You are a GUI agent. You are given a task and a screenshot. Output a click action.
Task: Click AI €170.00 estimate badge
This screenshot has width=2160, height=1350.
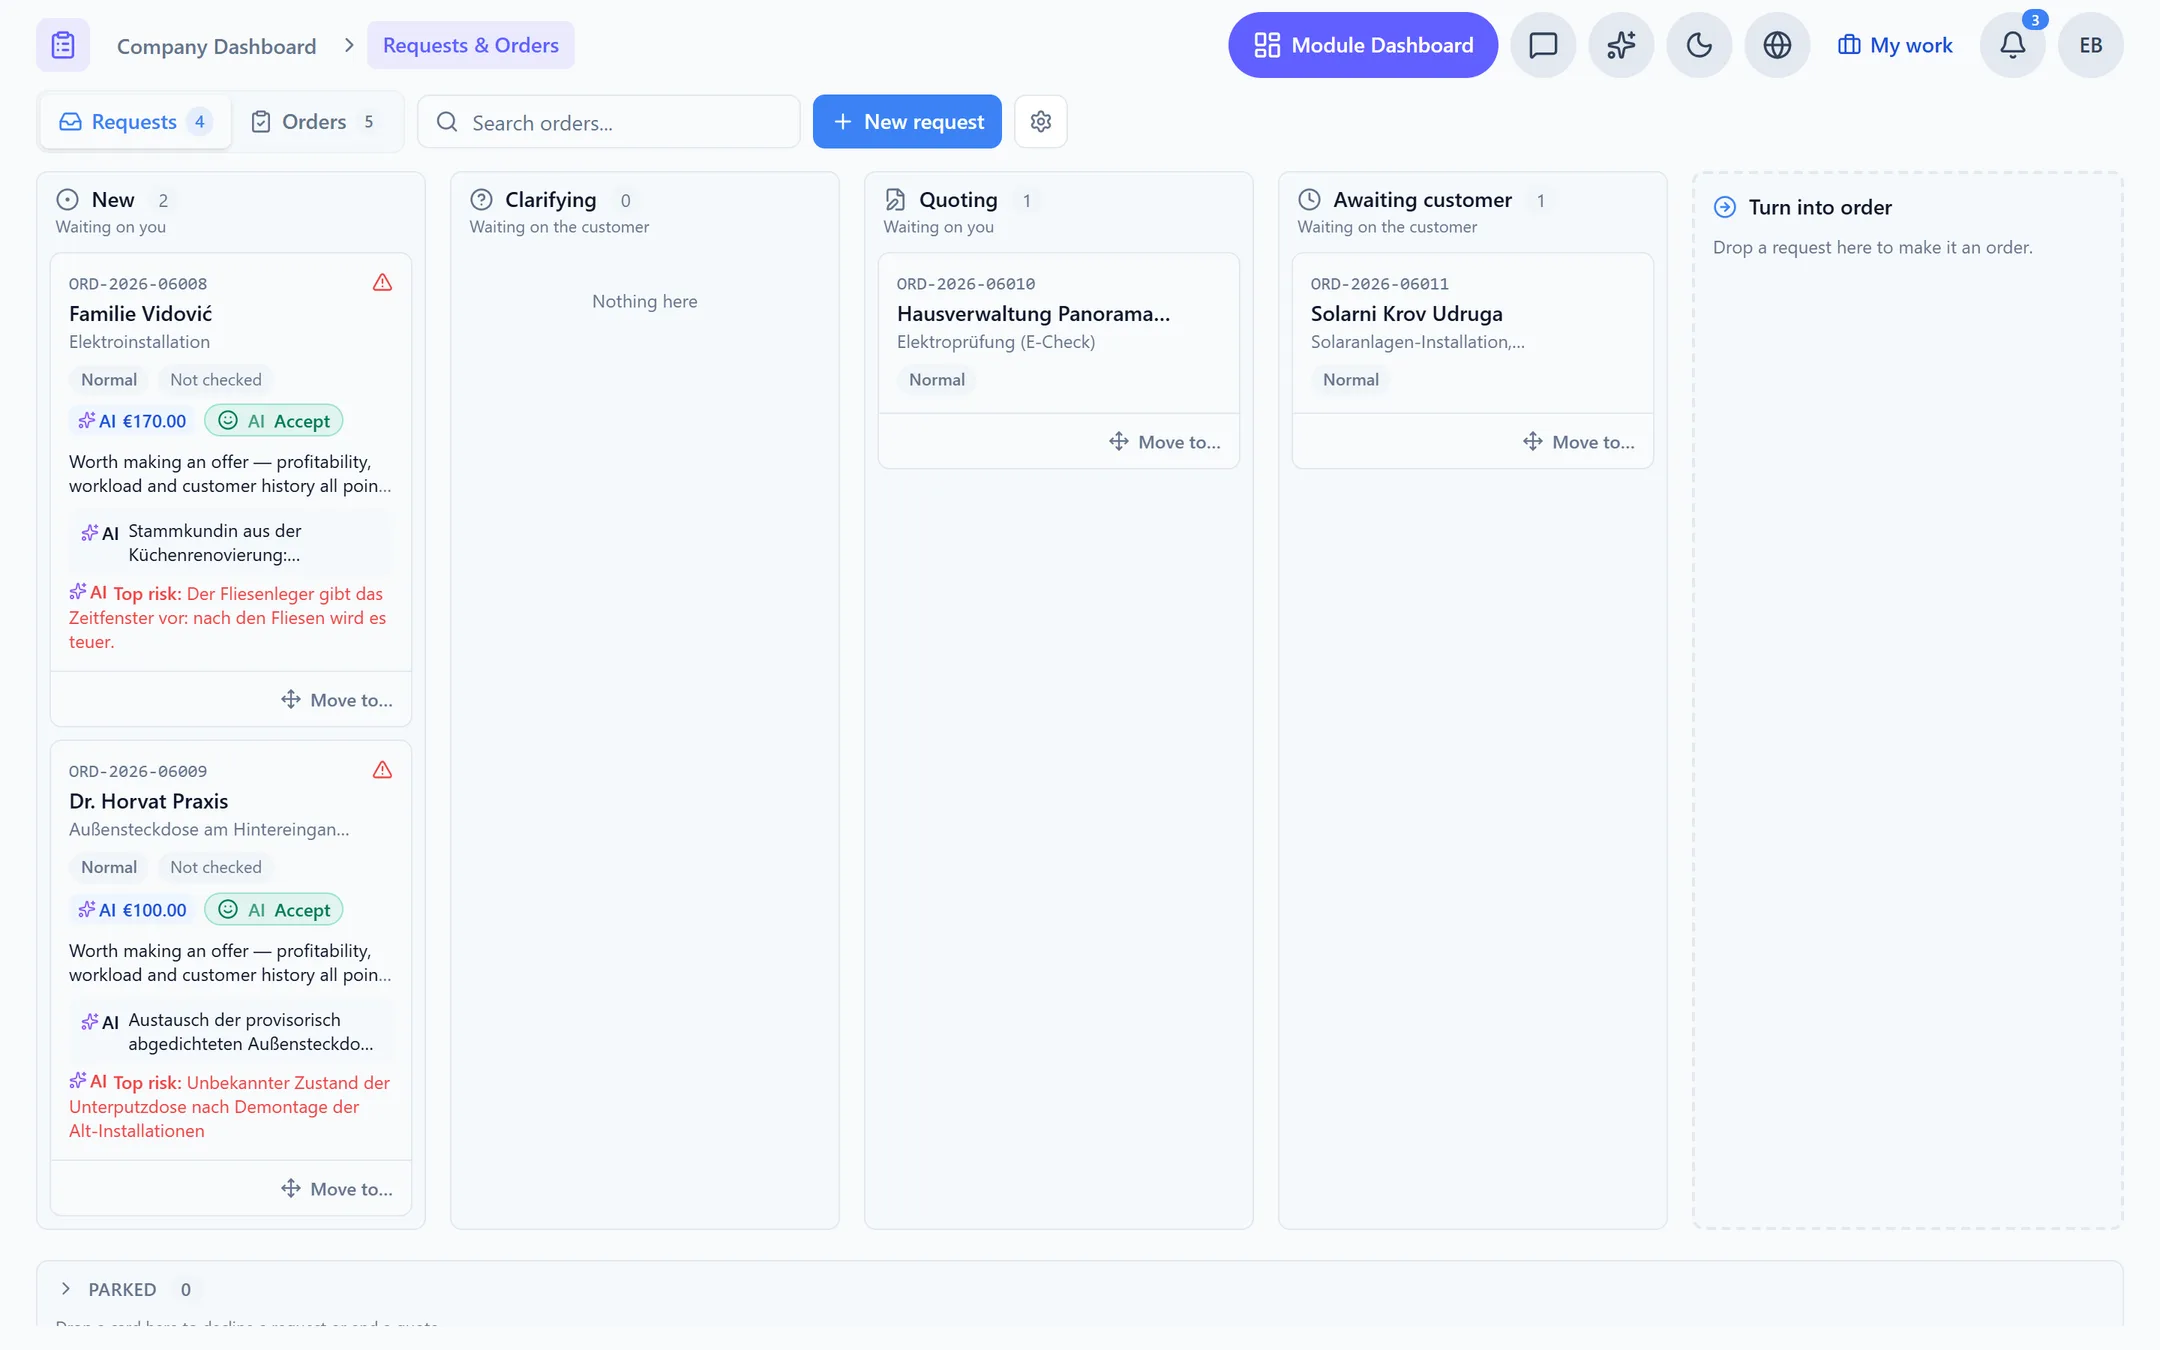133,421
